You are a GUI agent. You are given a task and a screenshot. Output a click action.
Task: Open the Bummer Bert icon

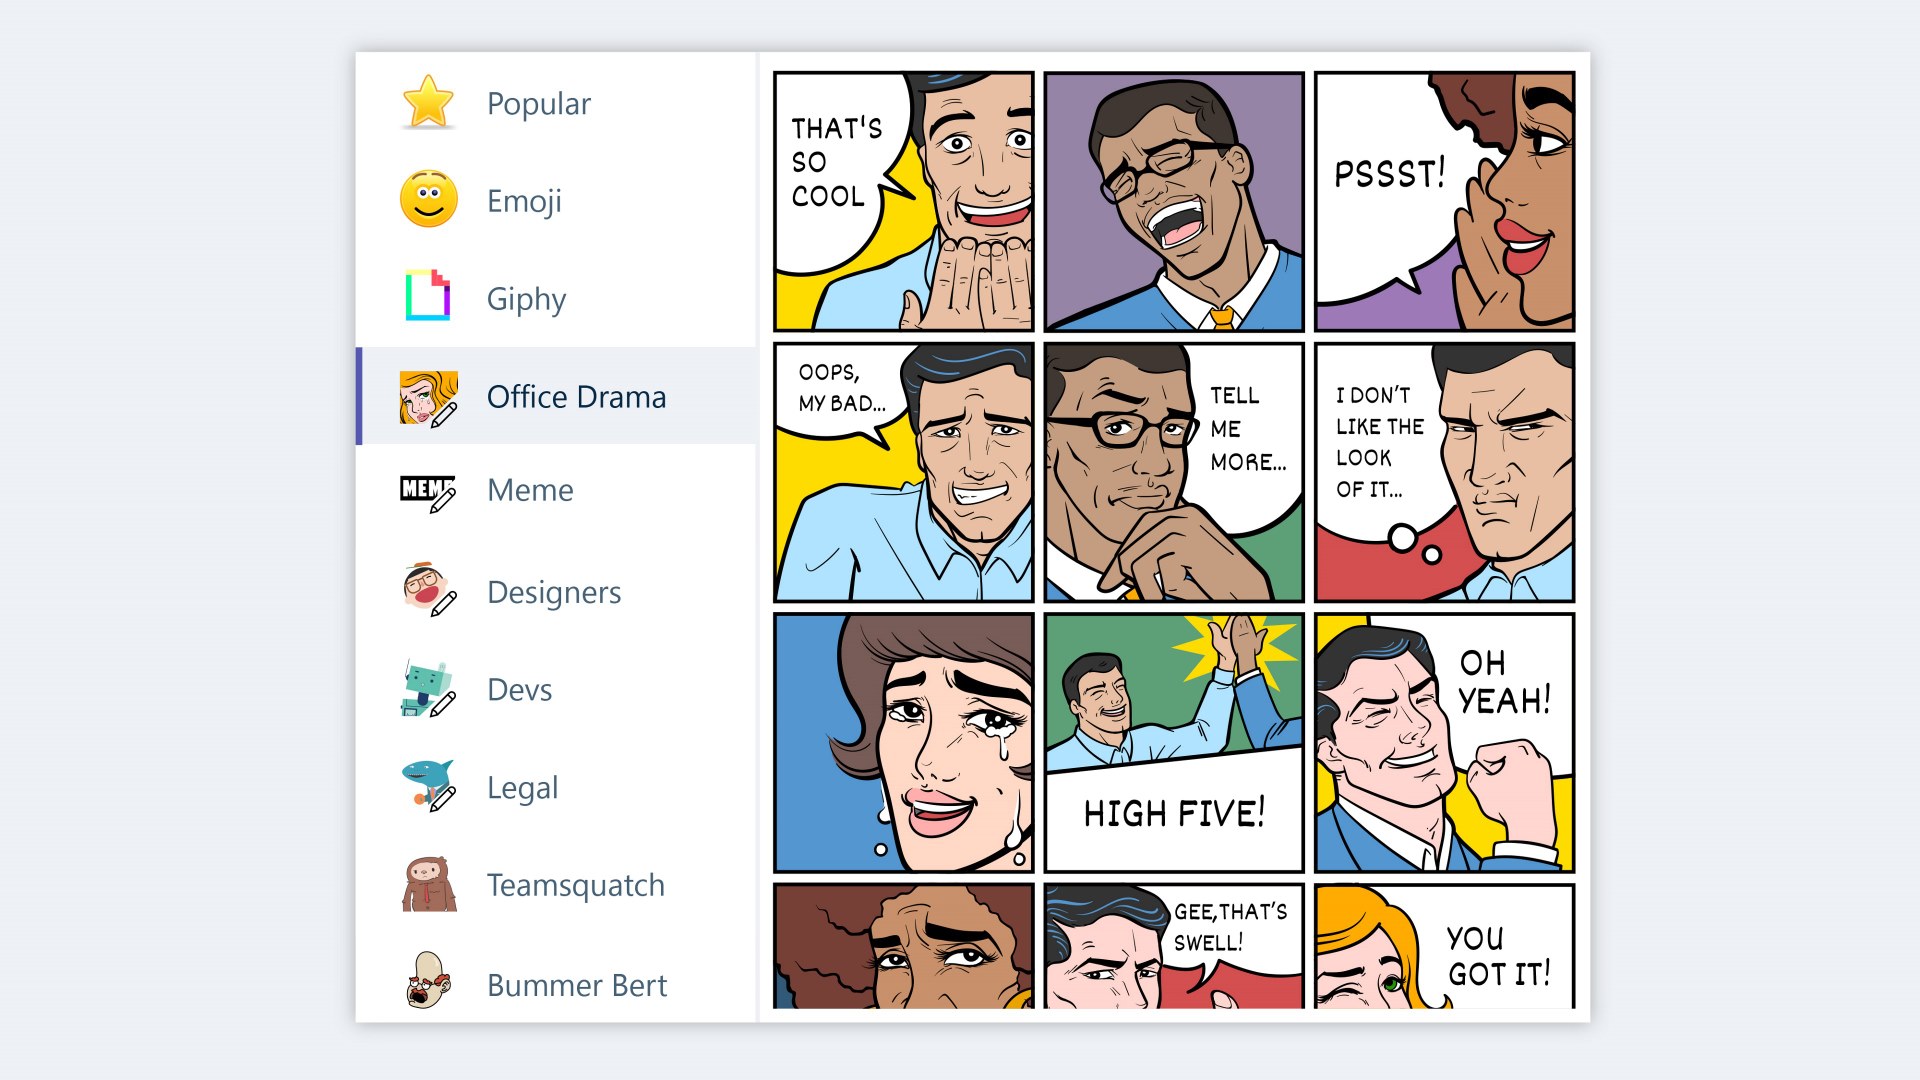click(x=428, y=981)
